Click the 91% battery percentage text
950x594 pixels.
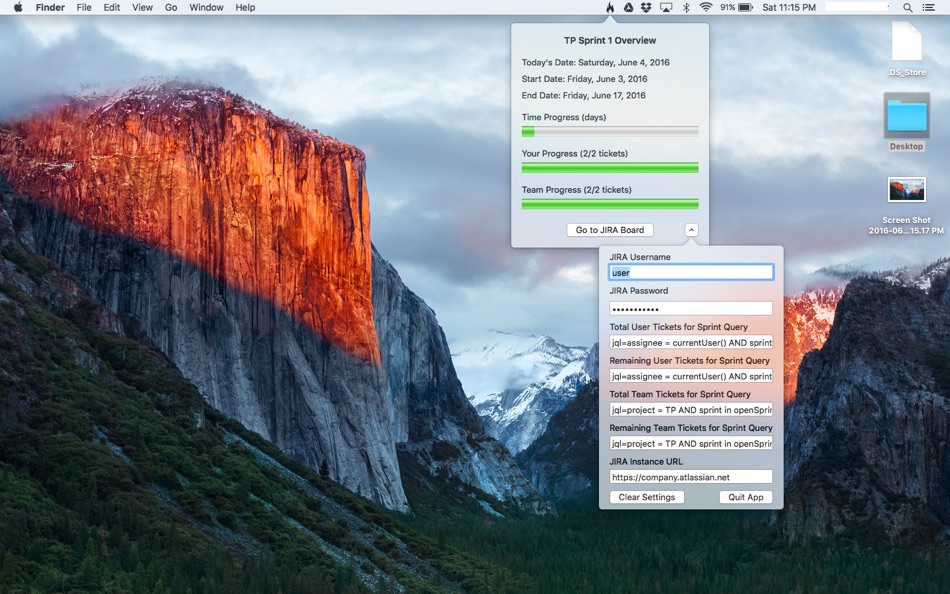727,7
